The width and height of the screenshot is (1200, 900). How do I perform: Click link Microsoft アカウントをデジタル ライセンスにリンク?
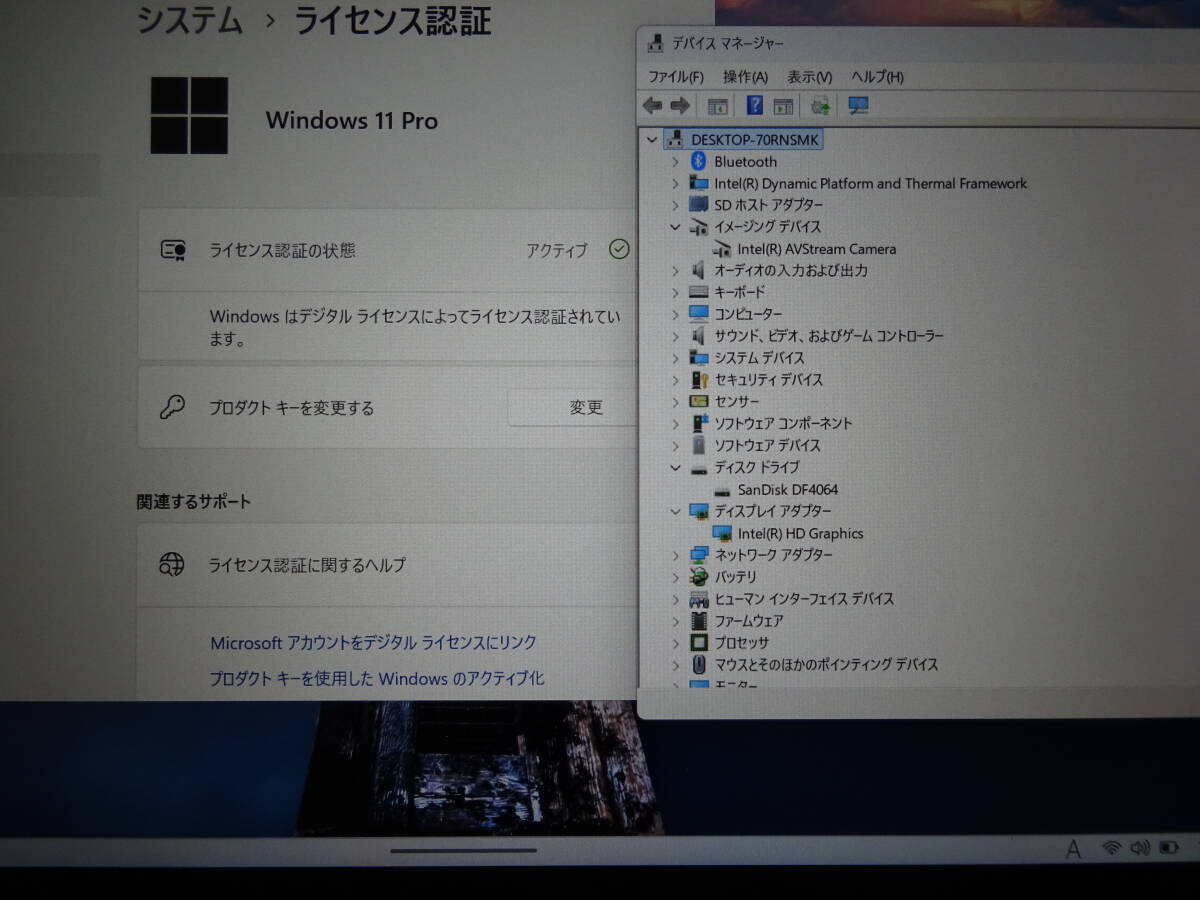coord(373,643)
